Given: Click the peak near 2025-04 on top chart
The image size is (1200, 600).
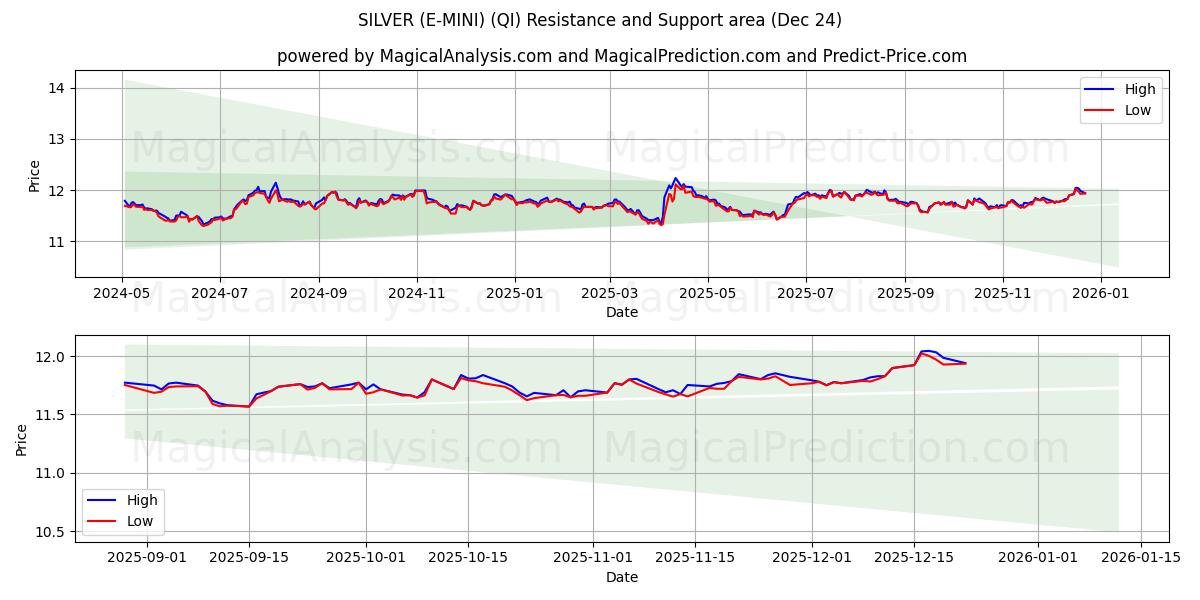Looking at the screenshot, I should click(676, 178).
